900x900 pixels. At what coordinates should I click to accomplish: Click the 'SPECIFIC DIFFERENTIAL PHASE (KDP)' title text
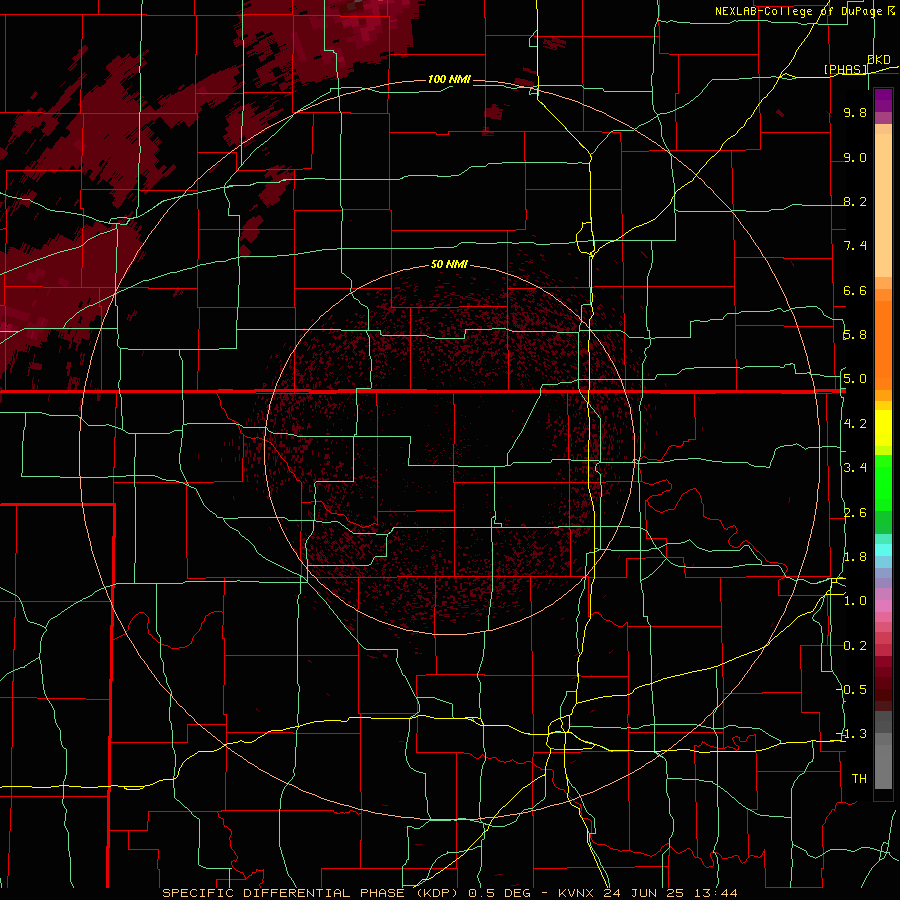(x=312, y=893)
